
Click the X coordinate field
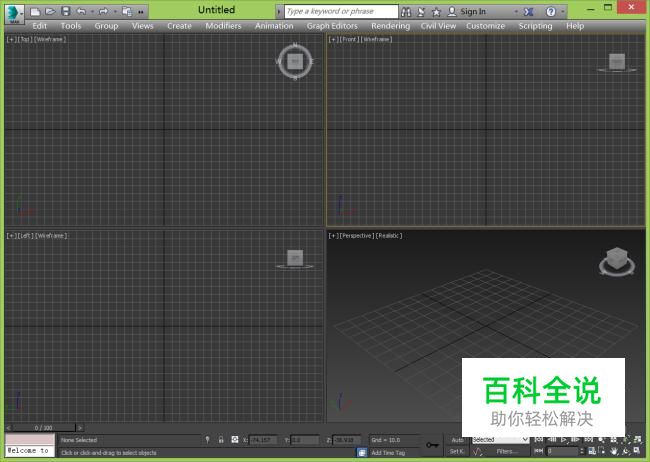[262, 440]
